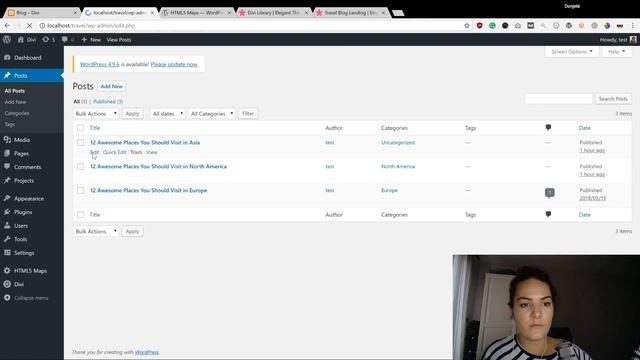Screen dimensions: 640x360
Task: Sort by comments icon in table header
Action: pyautogui.click(x=548, y=128)
